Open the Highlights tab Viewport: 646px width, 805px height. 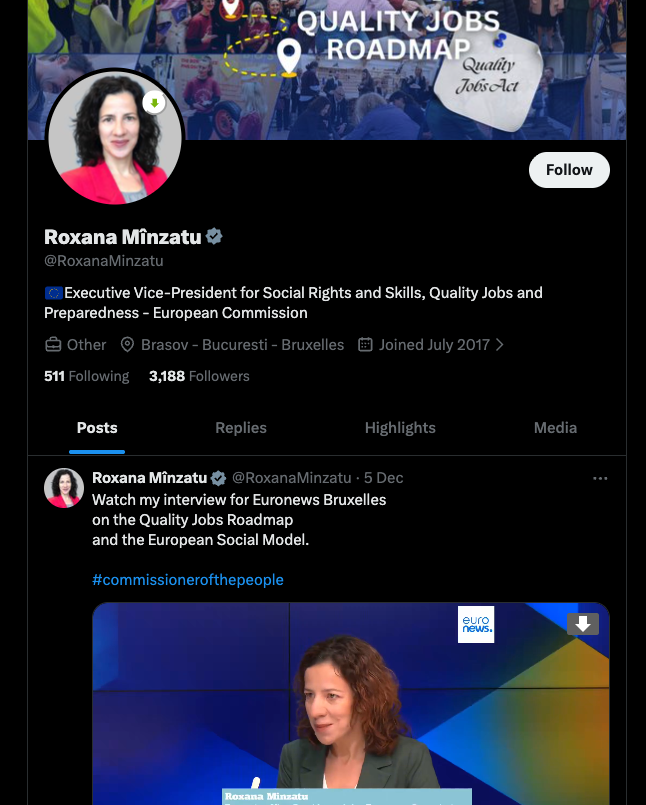tap(400, 428)
